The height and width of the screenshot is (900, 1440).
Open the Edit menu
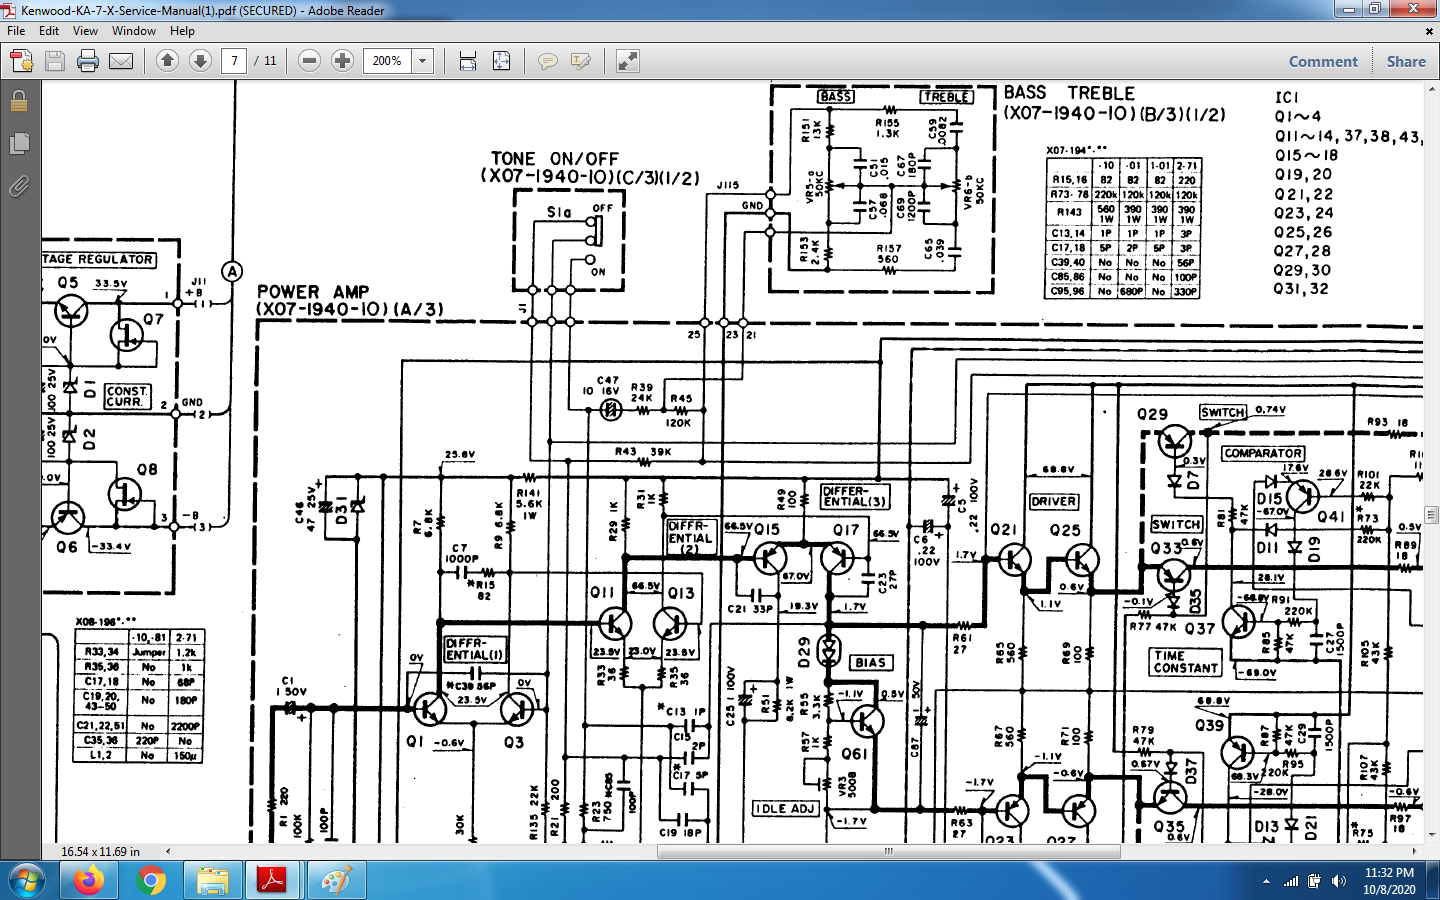tap(49, 31)
